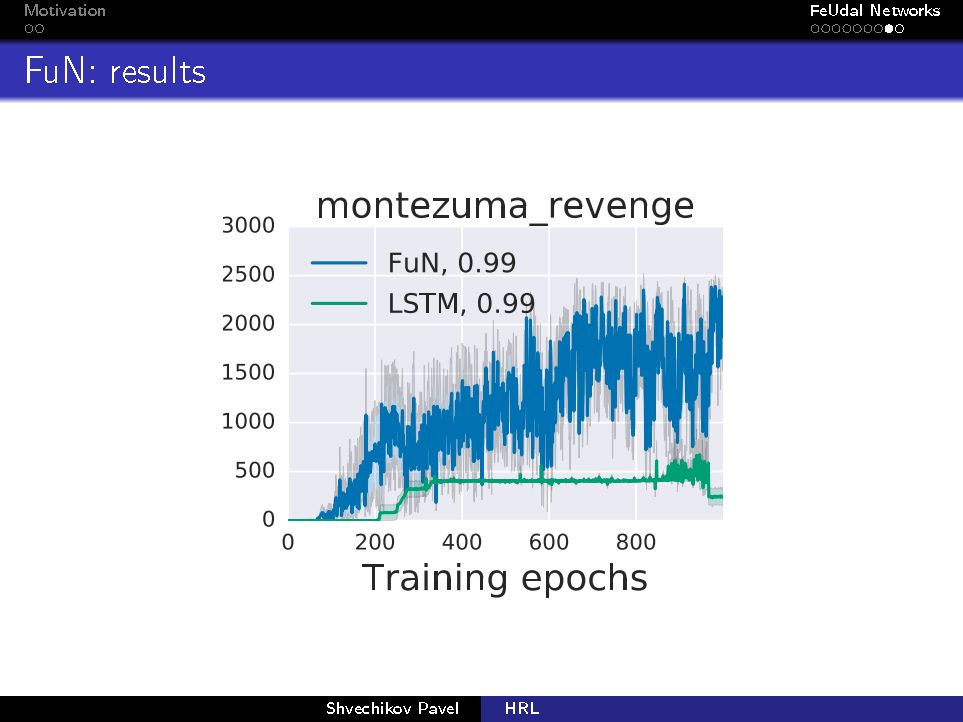Image resolution: width=963 pixels, height=722 pixels.
Task: Select legend label FuN, 0.99
Action: [452, 263]
